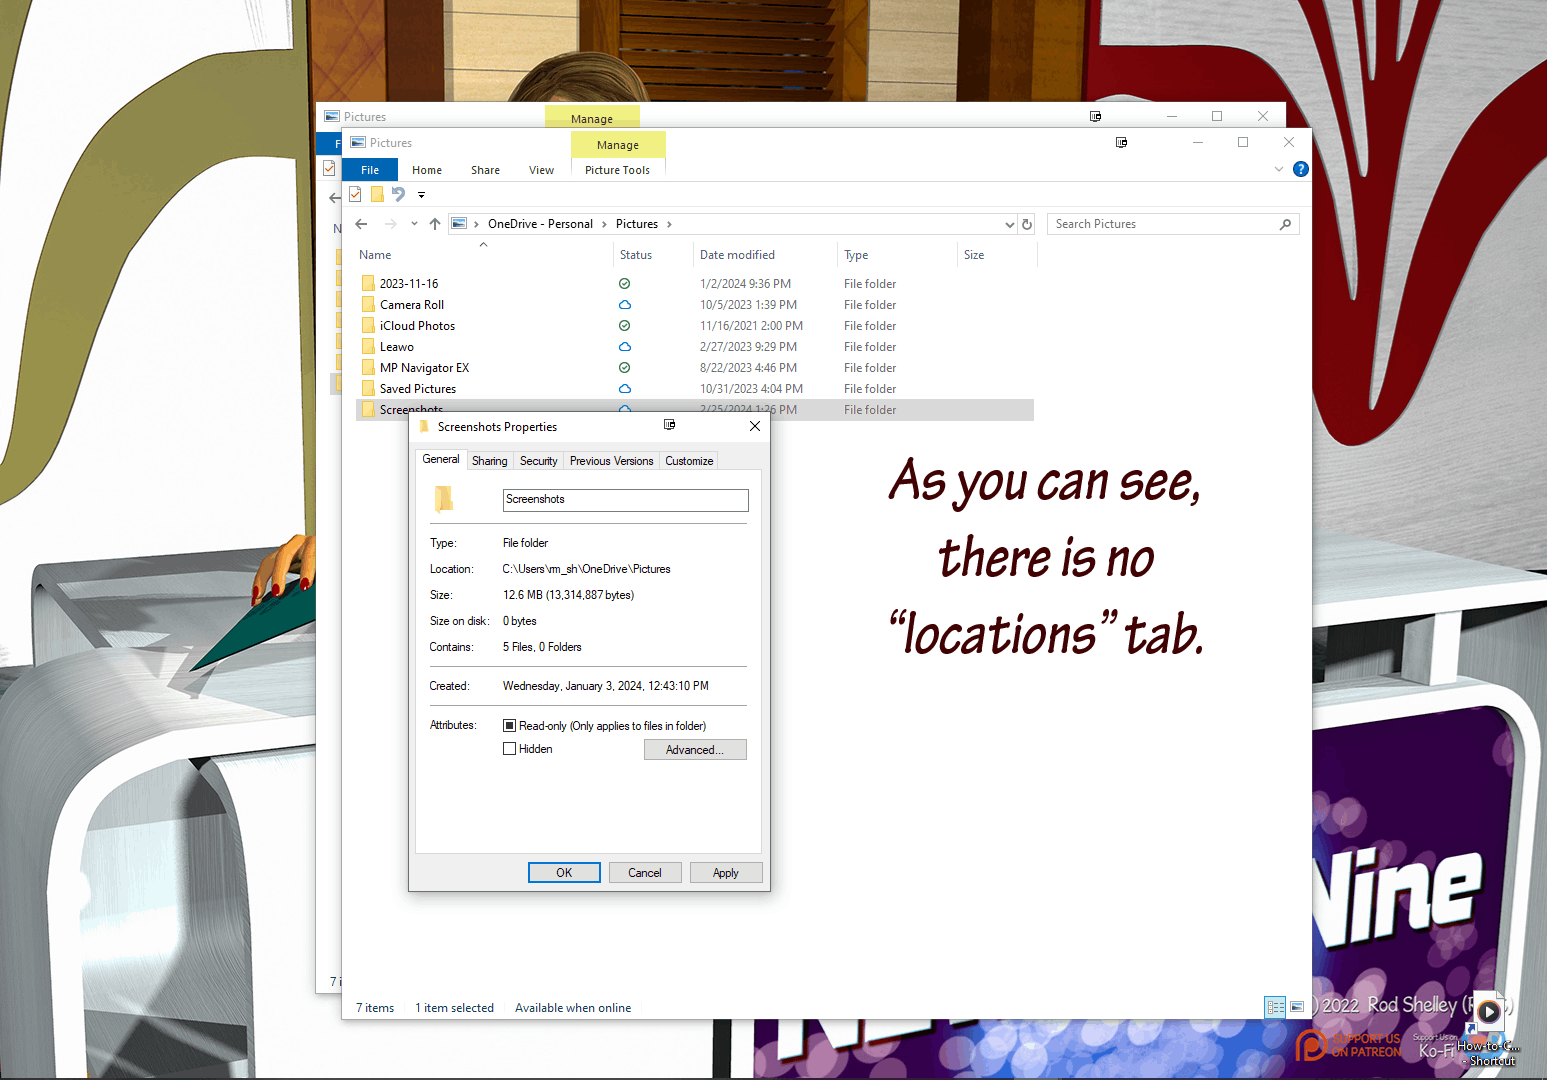Confirm properties with OK button

(564, 873)
